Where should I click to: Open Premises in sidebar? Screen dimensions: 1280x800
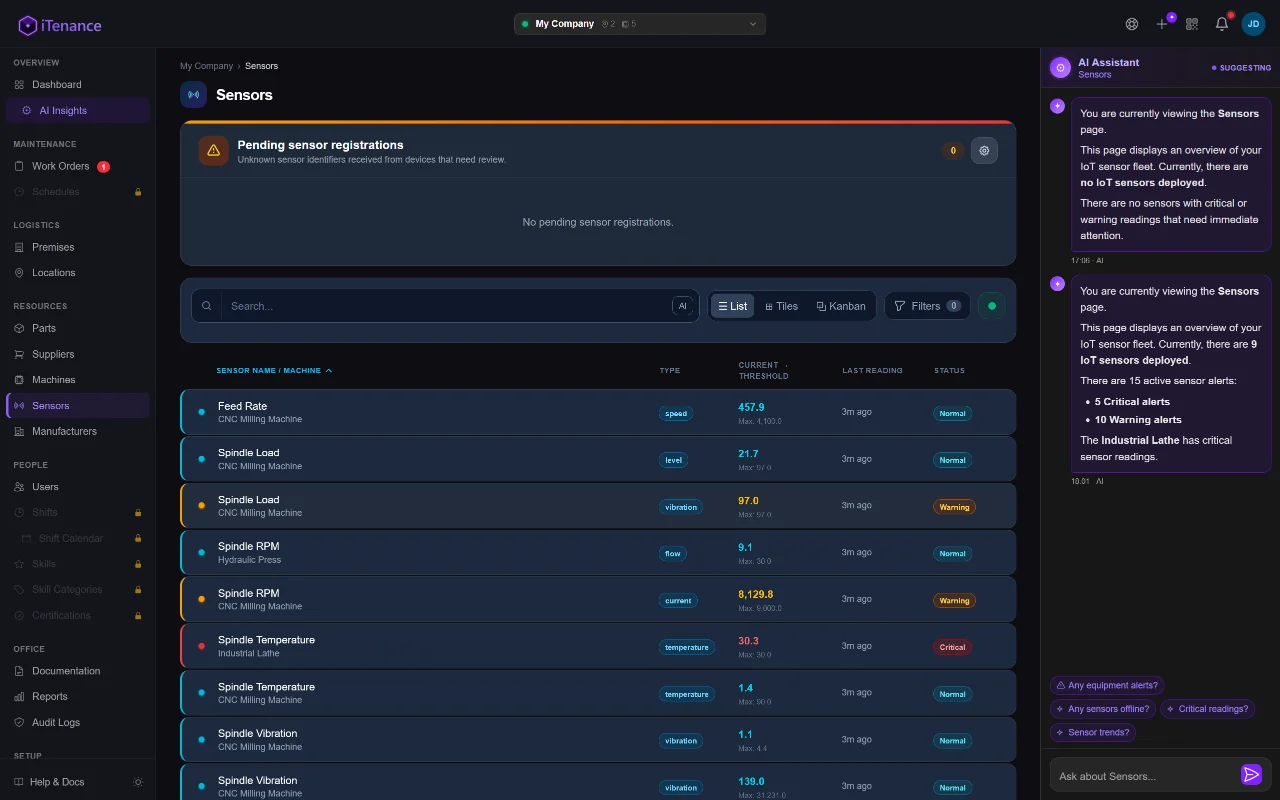(78, 247)
